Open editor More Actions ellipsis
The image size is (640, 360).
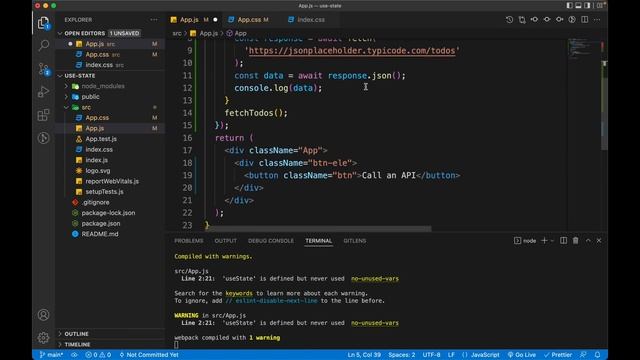coord(597,20)
